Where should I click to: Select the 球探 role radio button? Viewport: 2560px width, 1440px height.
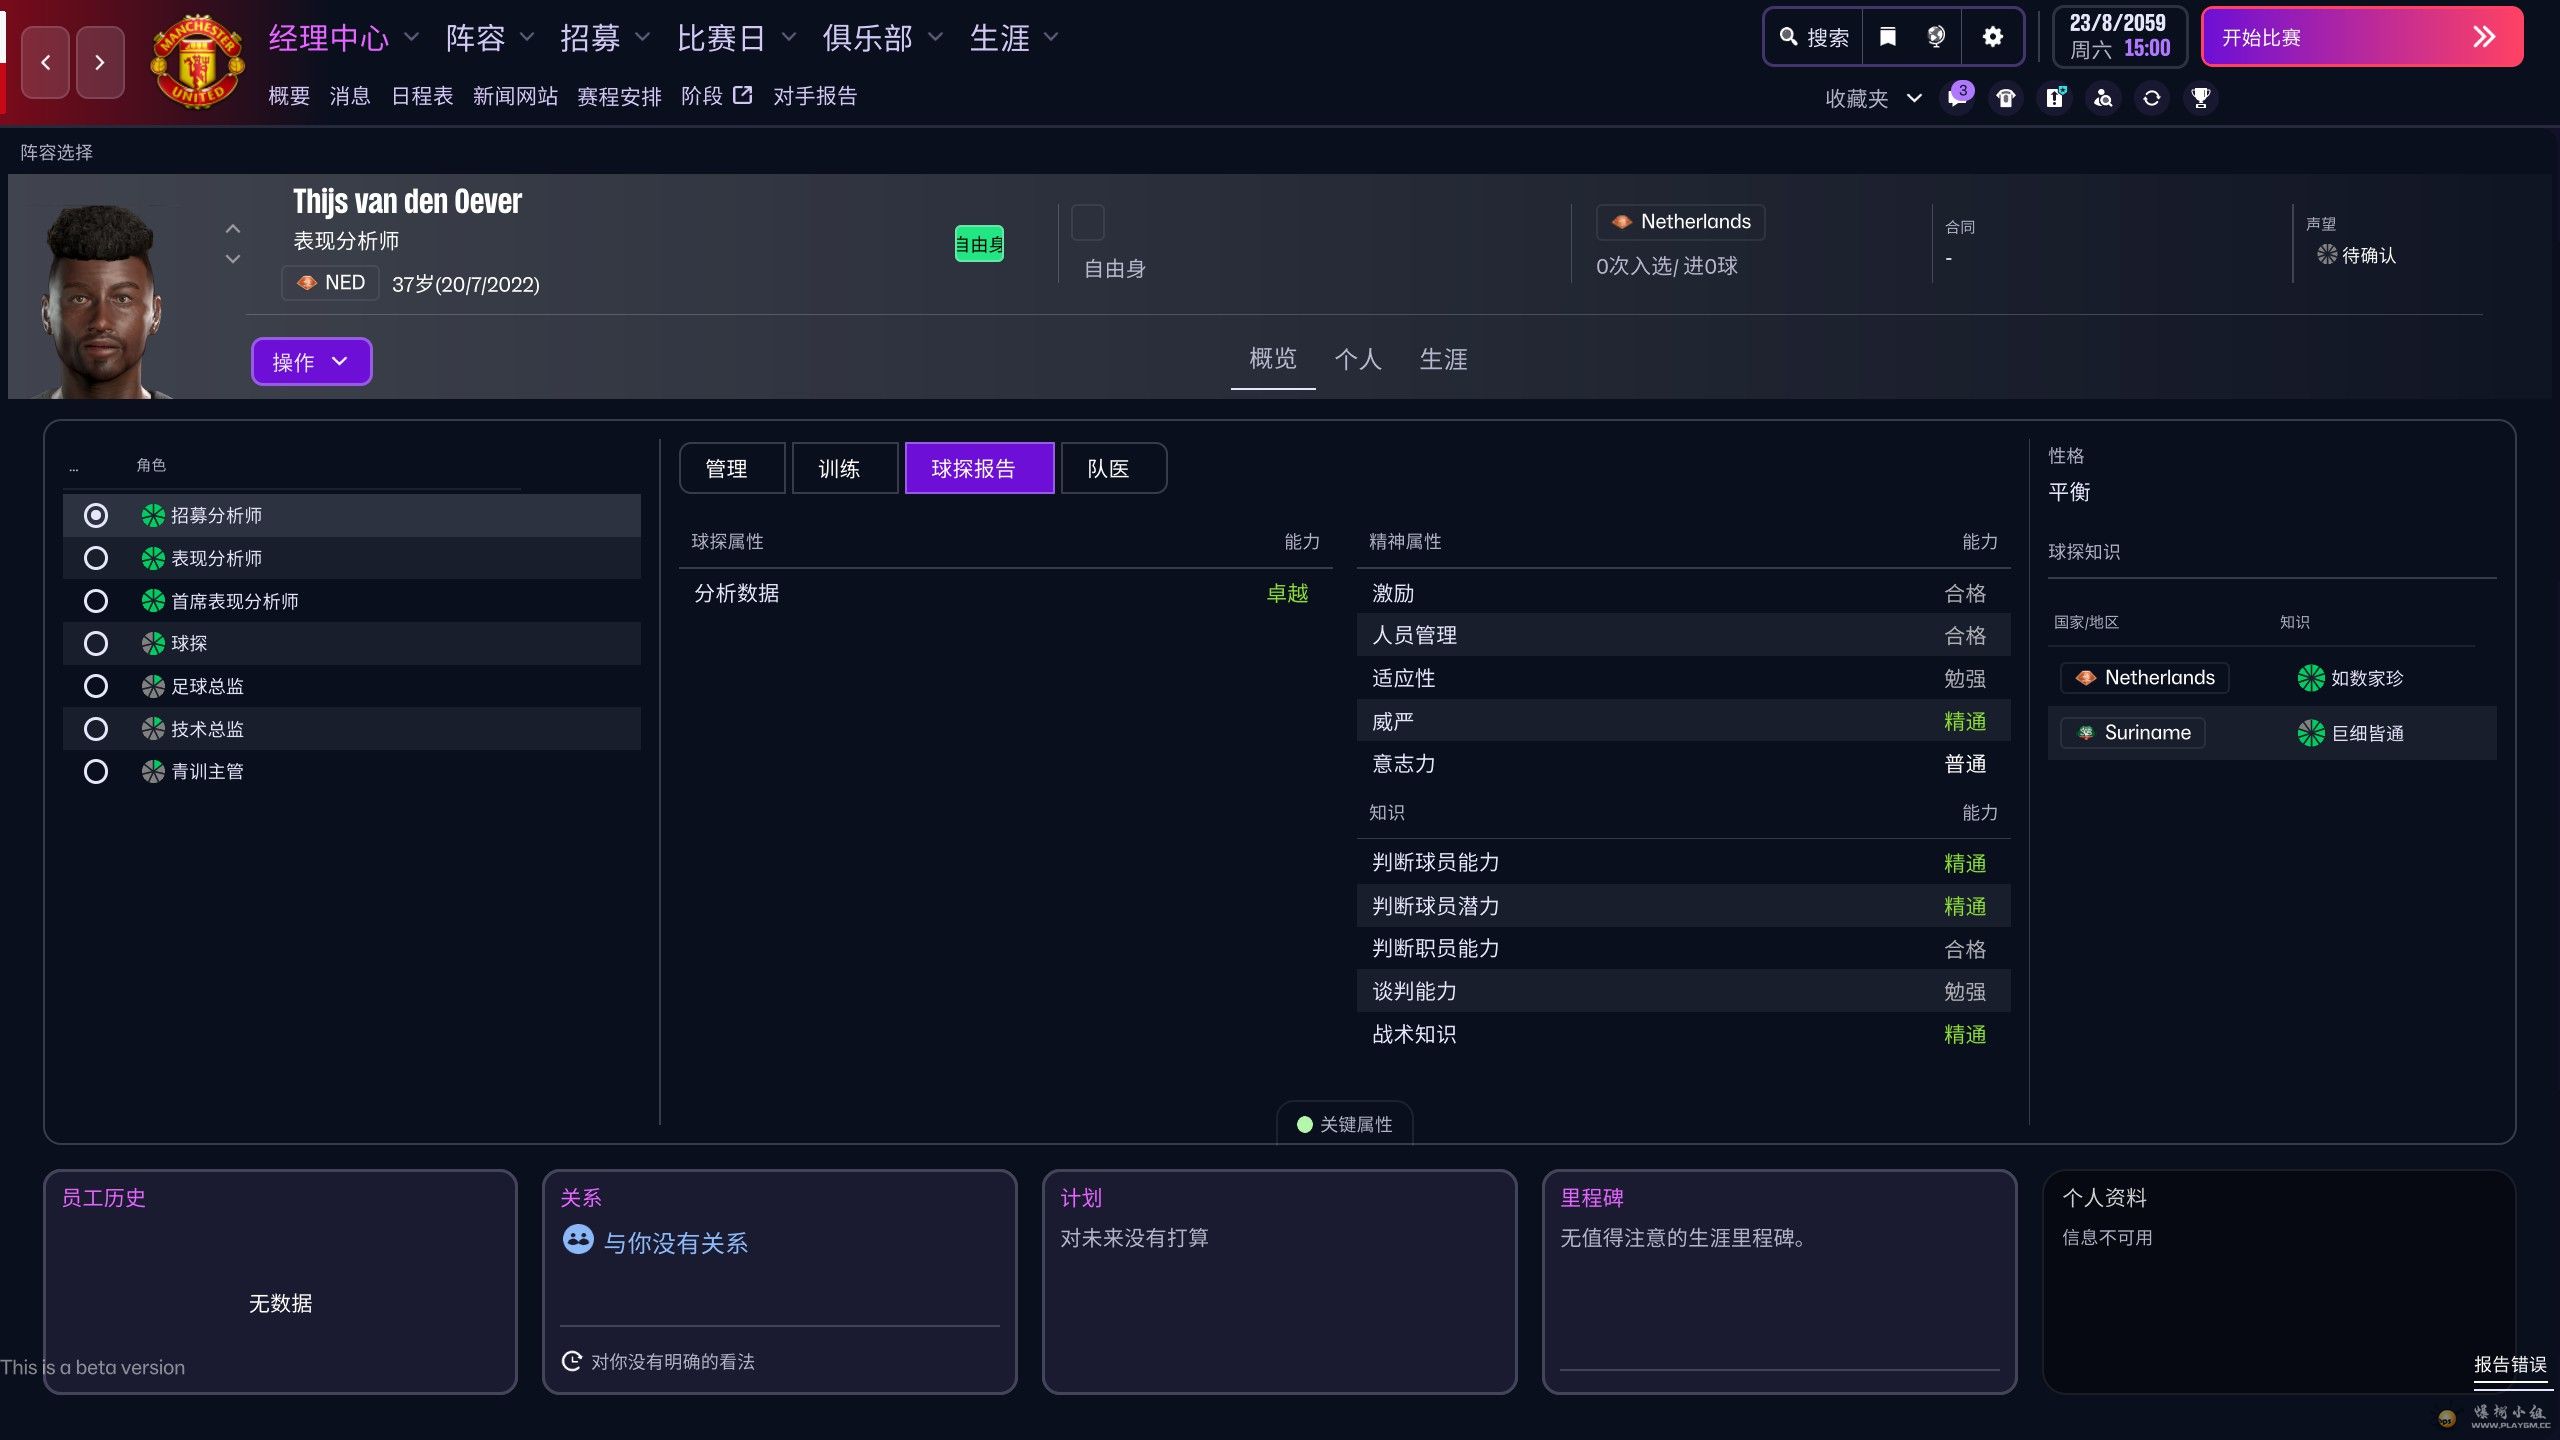(x=96, y=643)
